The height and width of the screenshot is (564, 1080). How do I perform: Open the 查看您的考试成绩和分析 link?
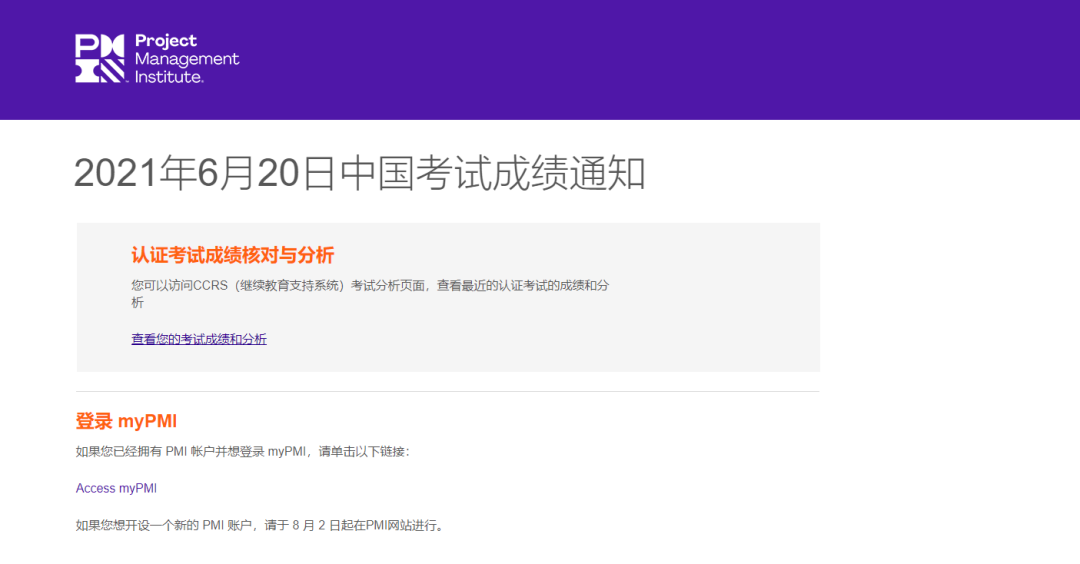pos(199,339)
